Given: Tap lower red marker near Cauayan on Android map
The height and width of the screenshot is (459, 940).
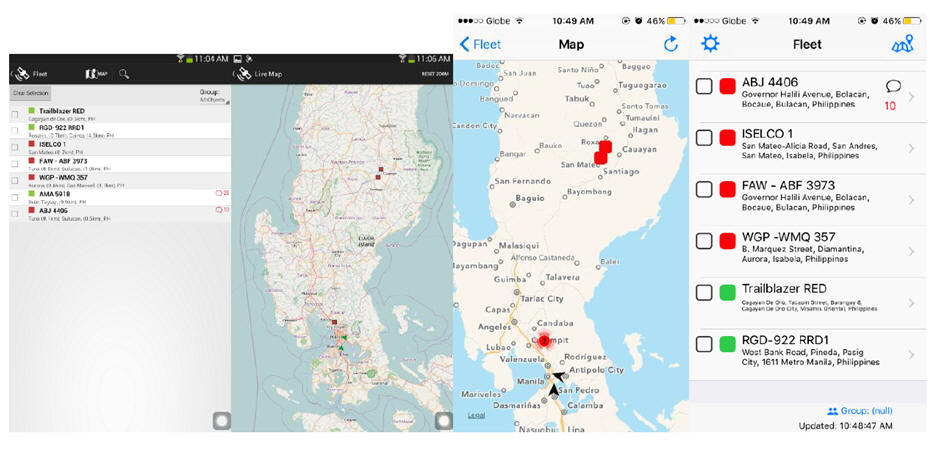Looking at the screenshot, I should click(378, 177).
